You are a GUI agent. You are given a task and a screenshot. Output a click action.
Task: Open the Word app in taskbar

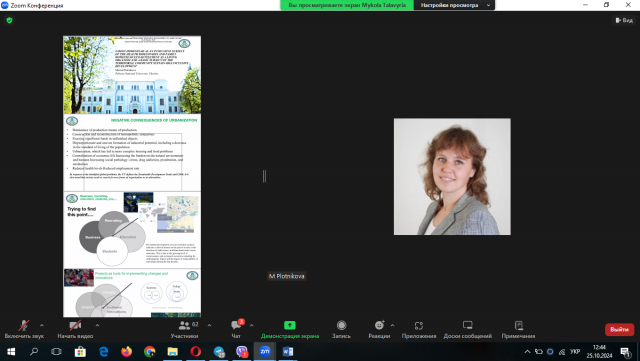pyautogui.click(x=287, y=351)
